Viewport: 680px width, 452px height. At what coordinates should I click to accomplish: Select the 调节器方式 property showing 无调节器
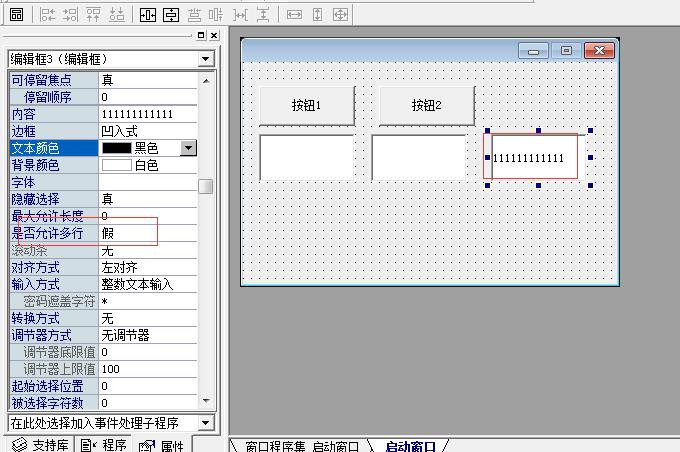[x=103, y=335]
